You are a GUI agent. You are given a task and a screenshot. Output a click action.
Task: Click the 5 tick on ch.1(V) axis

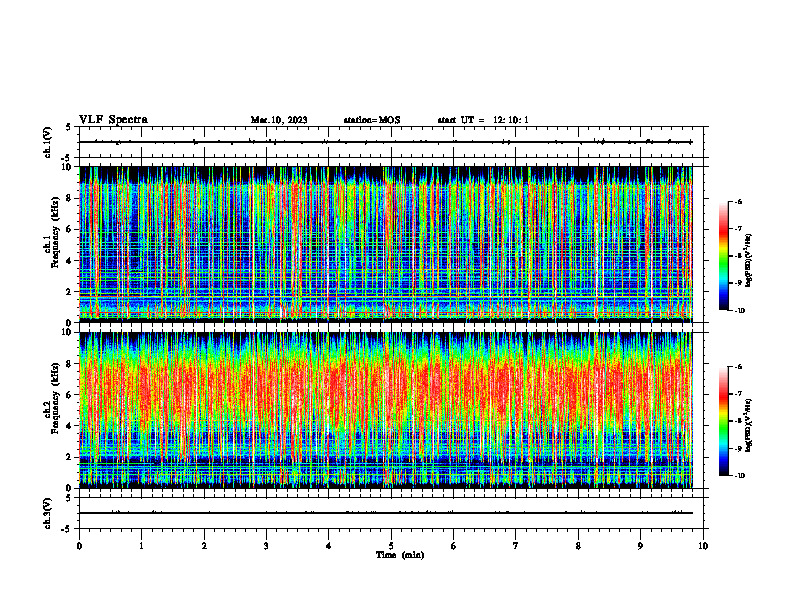click(x=69, y=128)
